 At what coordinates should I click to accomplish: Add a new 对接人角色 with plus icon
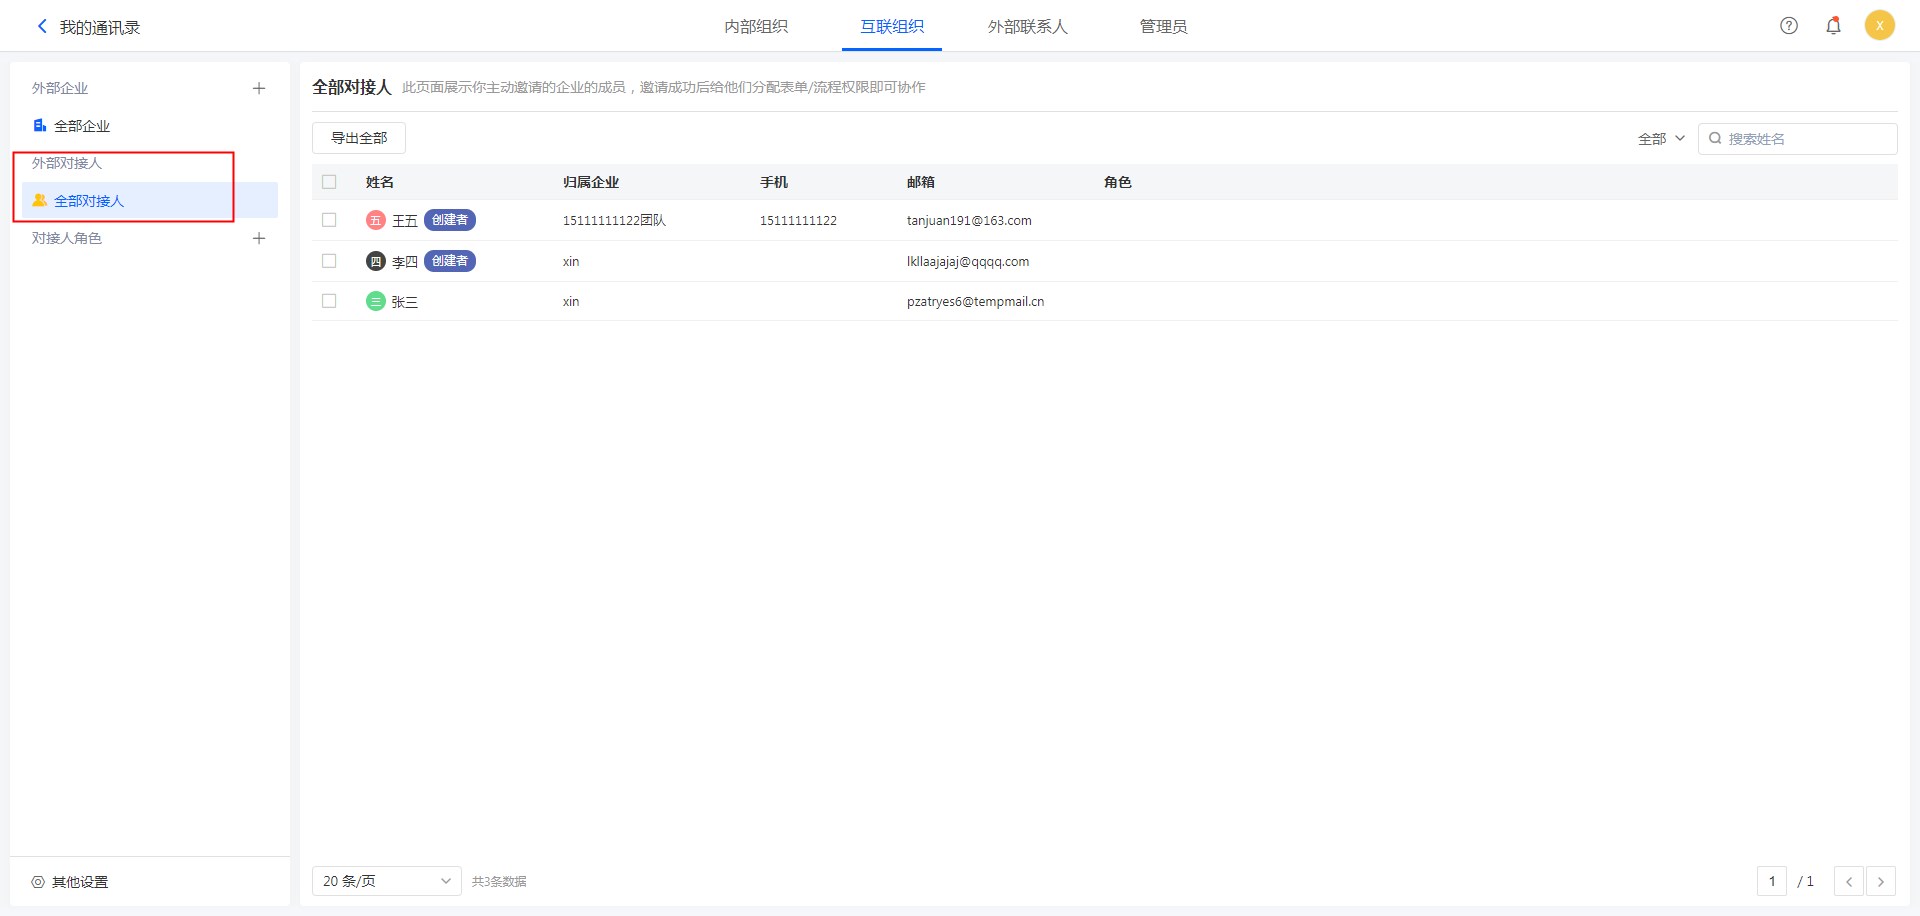259,238
